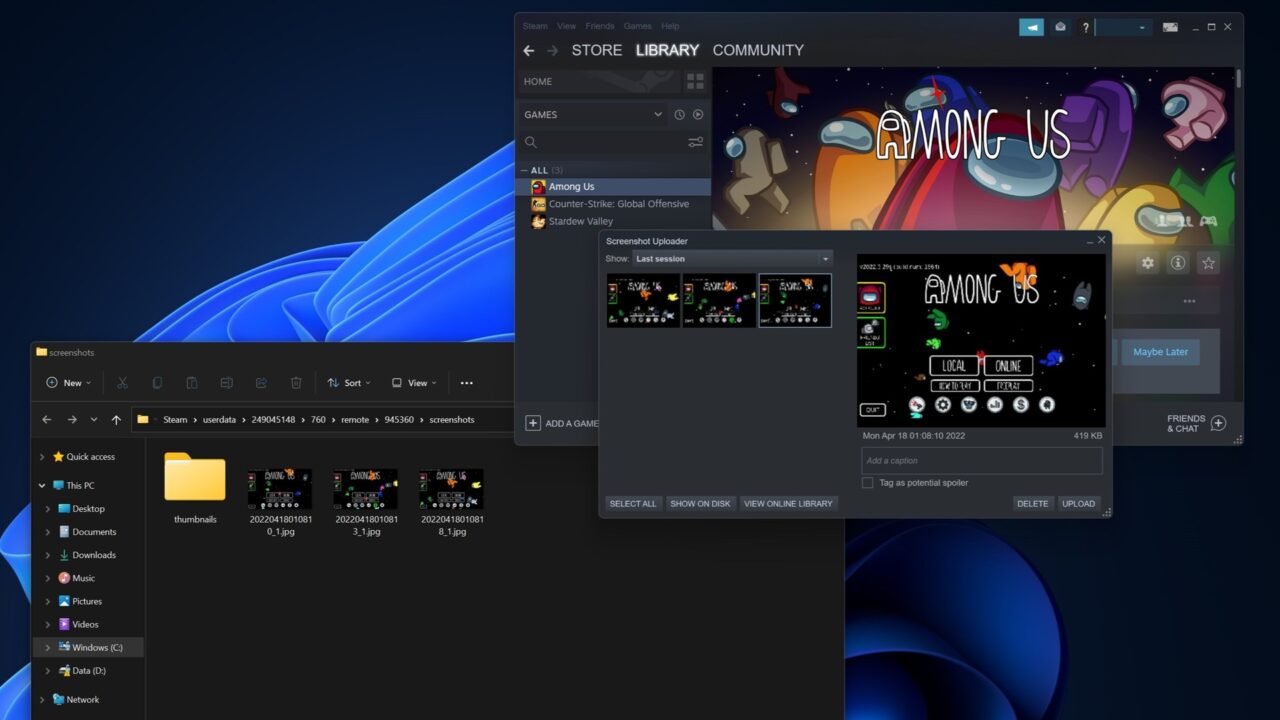Open Steam screenshot manager icon near window controls

(1170, 27)
